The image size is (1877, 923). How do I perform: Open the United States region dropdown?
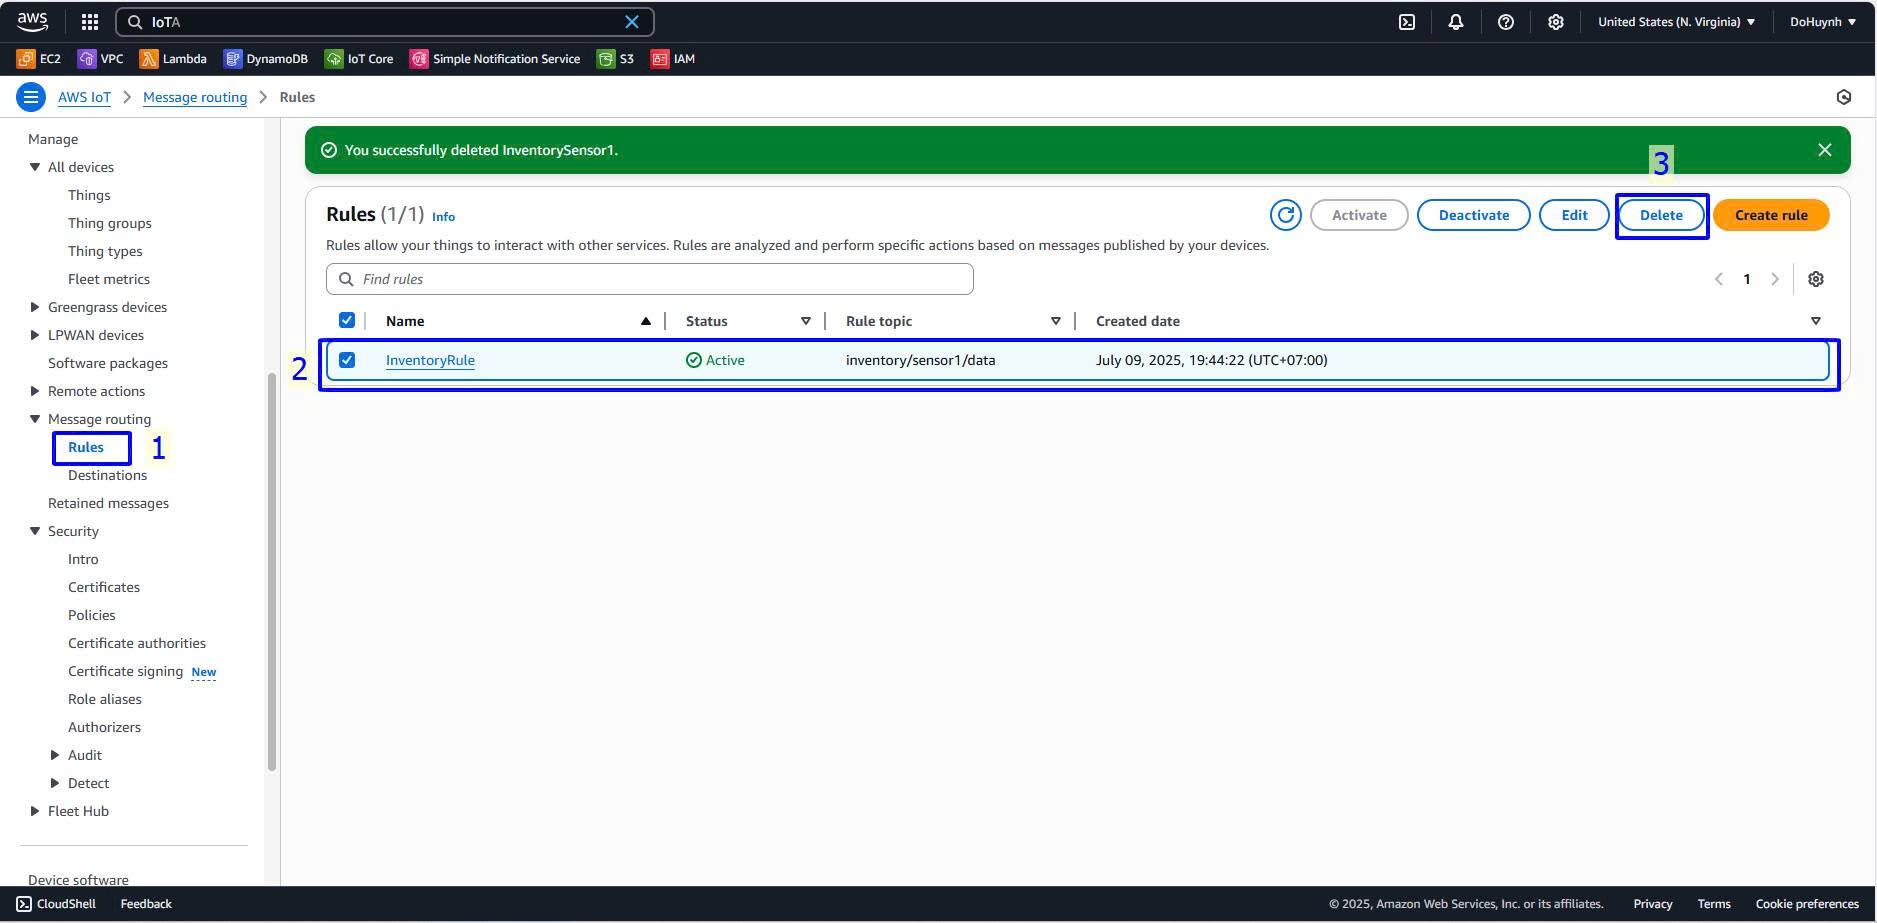point(1676,22)
